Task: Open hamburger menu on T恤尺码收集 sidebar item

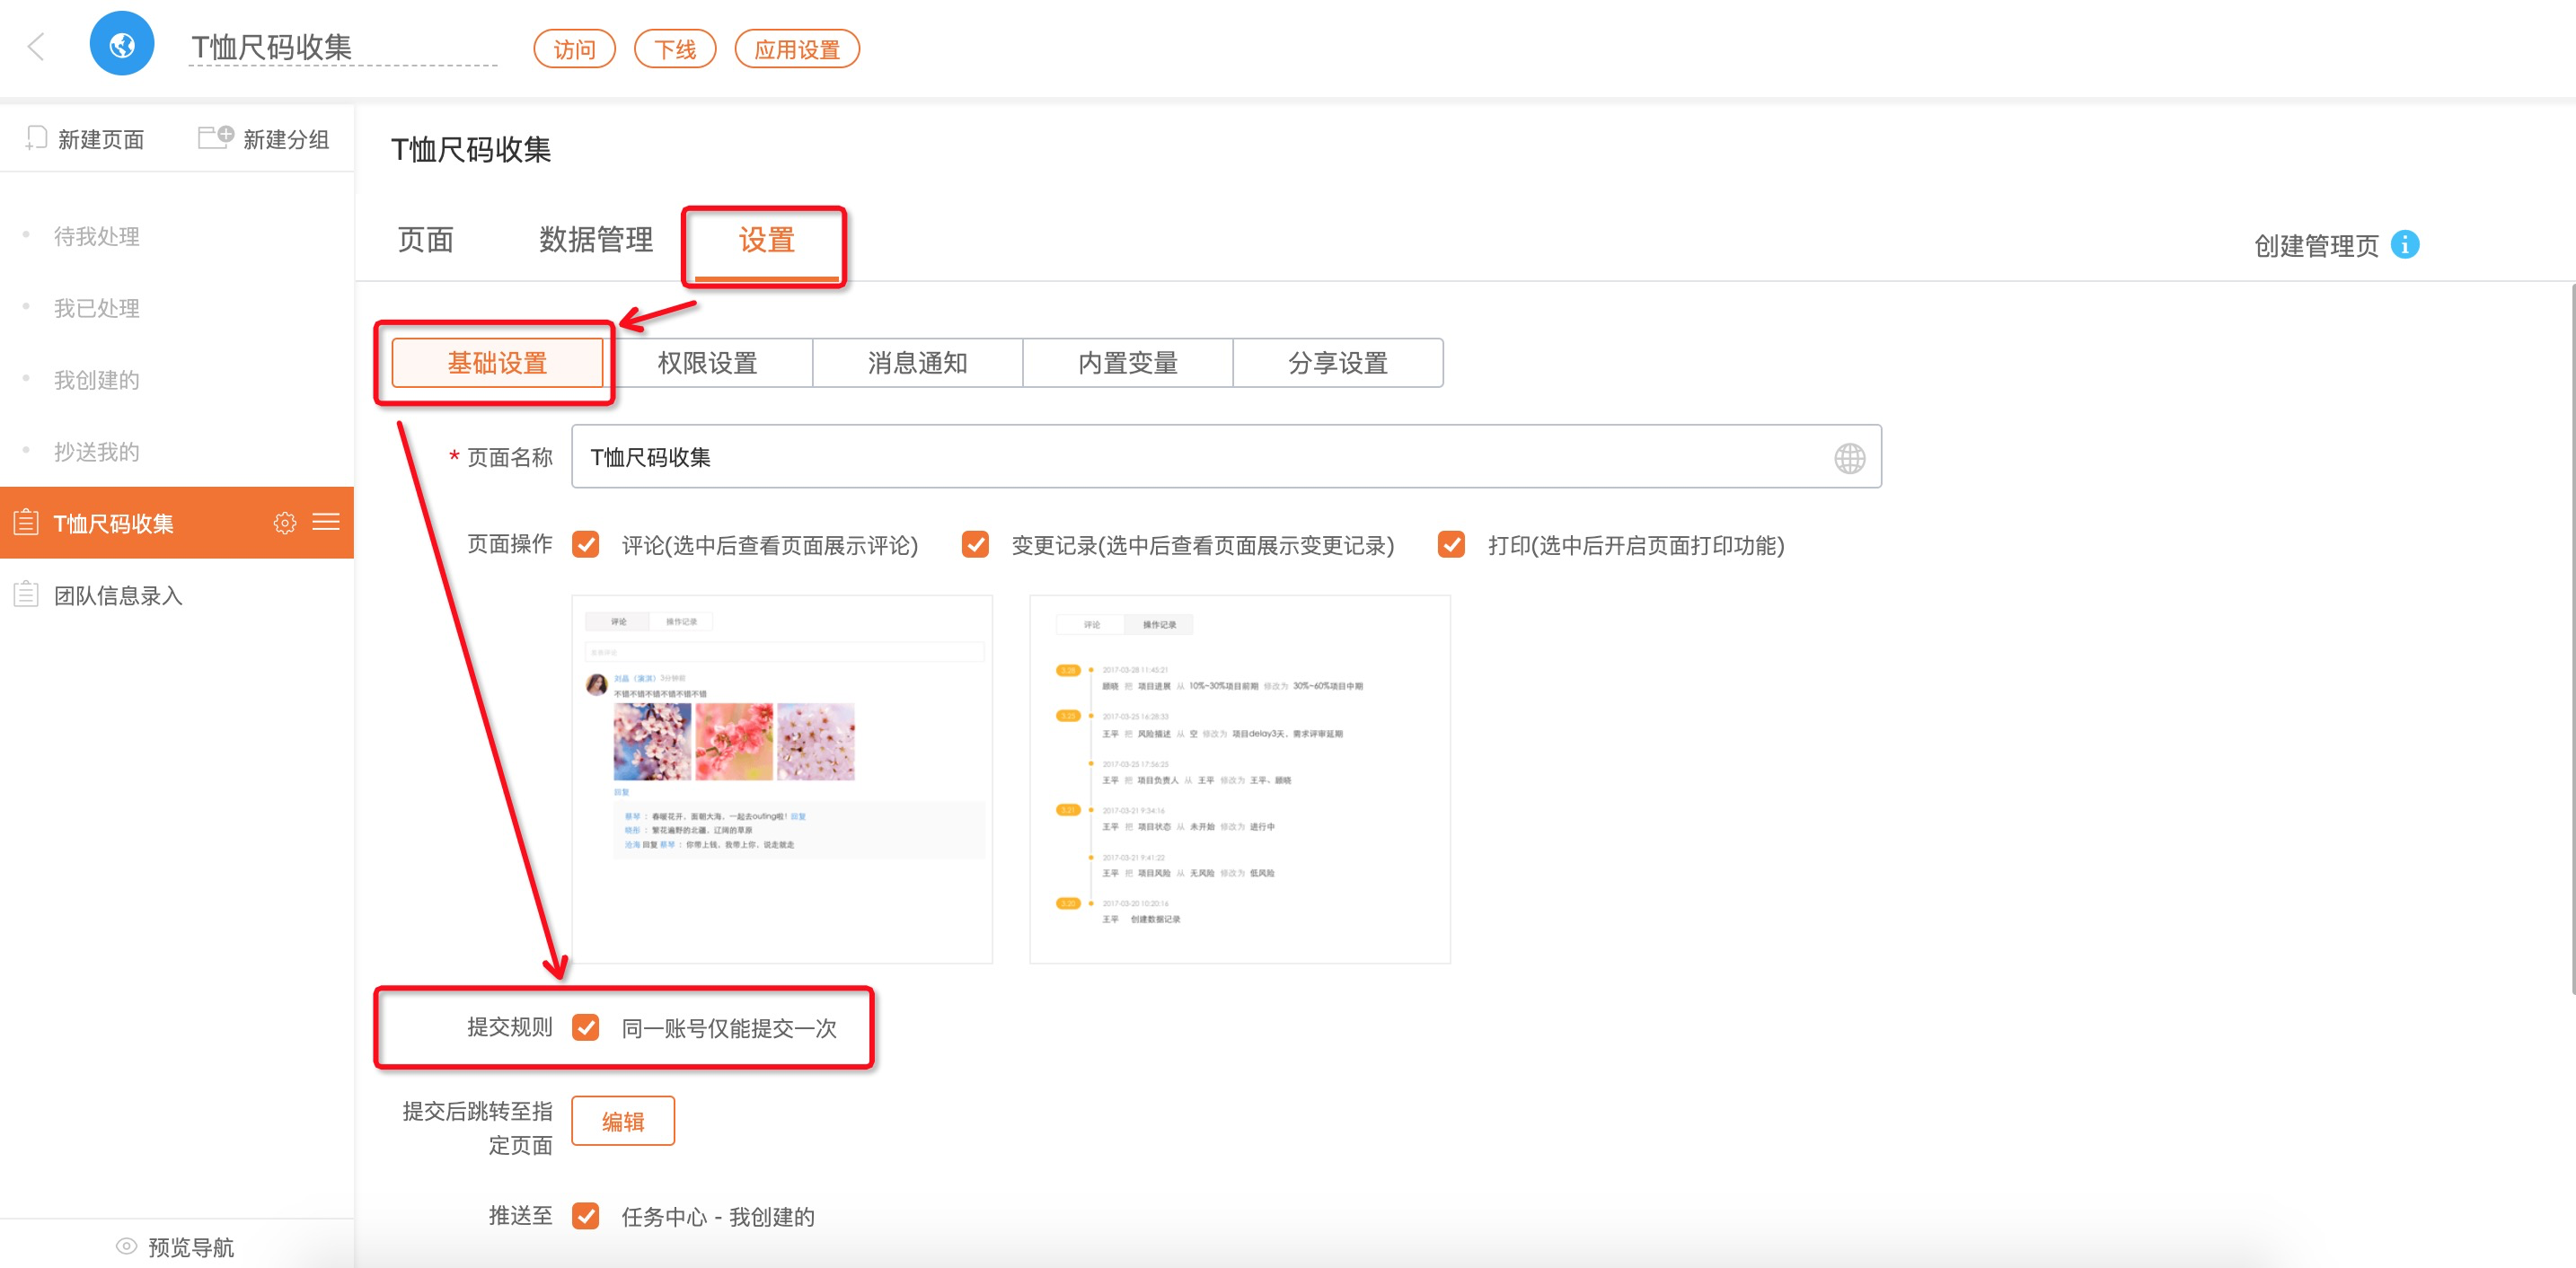Action: pos(326,522)
